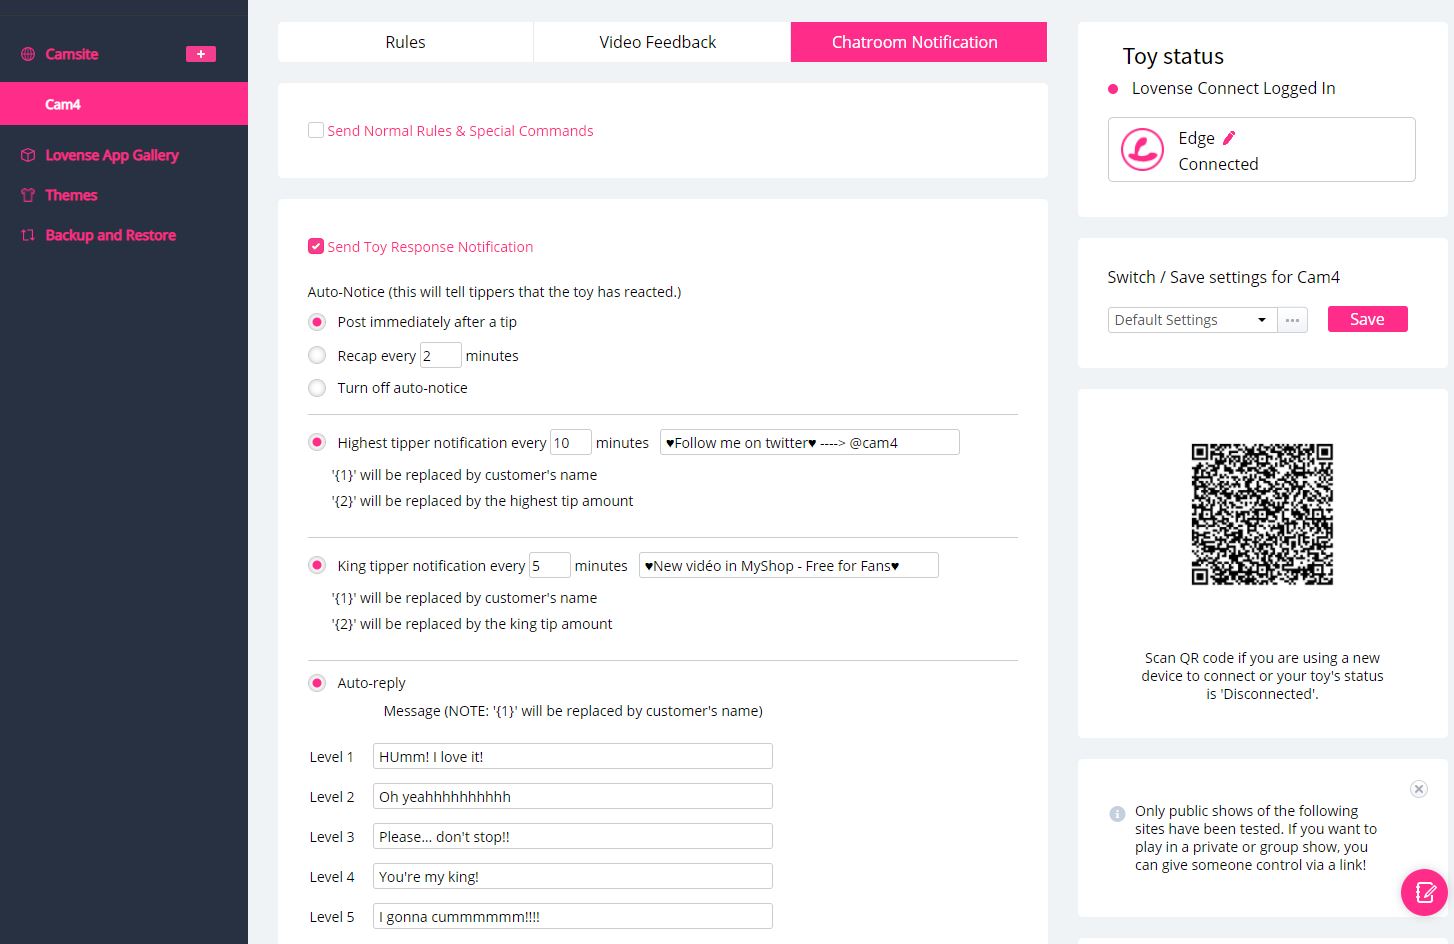1454x944 pixels.
Task: Uncheck Send Toy Response Notification
Action: [316, 246]
